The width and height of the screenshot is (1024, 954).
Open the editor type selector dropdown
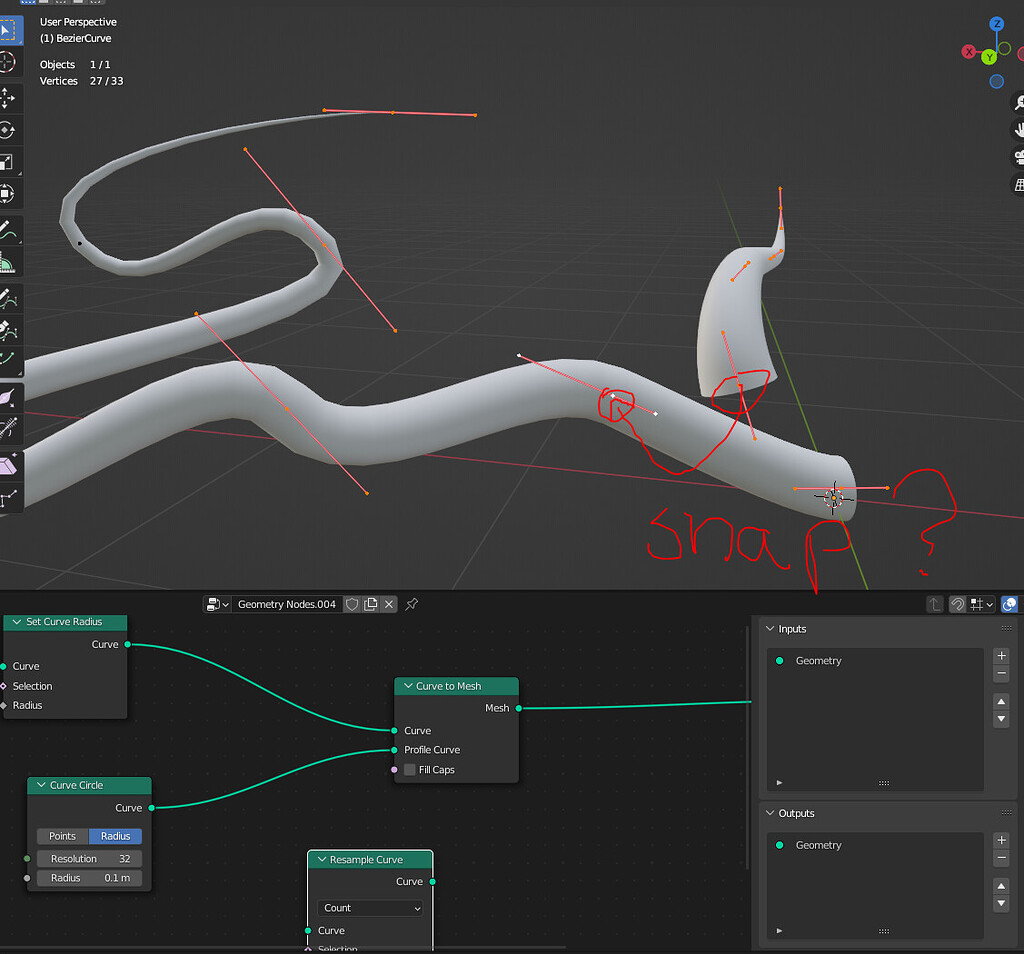(218, 604)
